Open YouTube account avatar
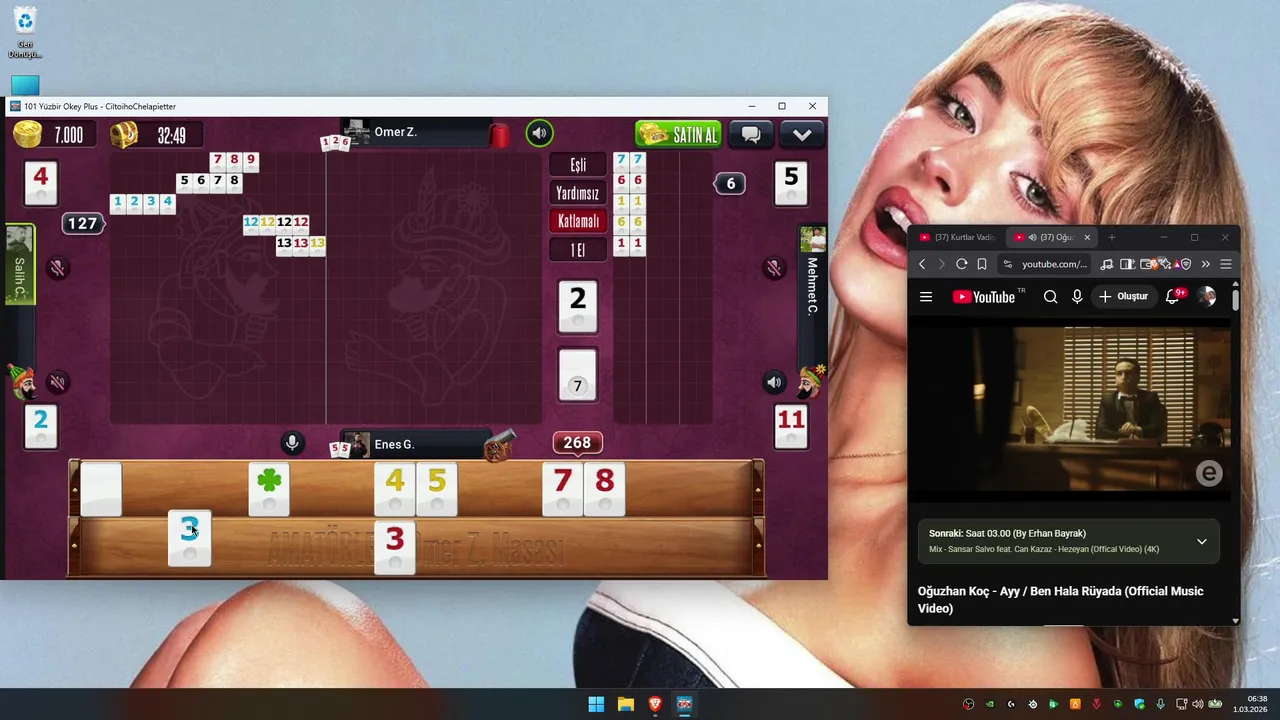 1207,296
